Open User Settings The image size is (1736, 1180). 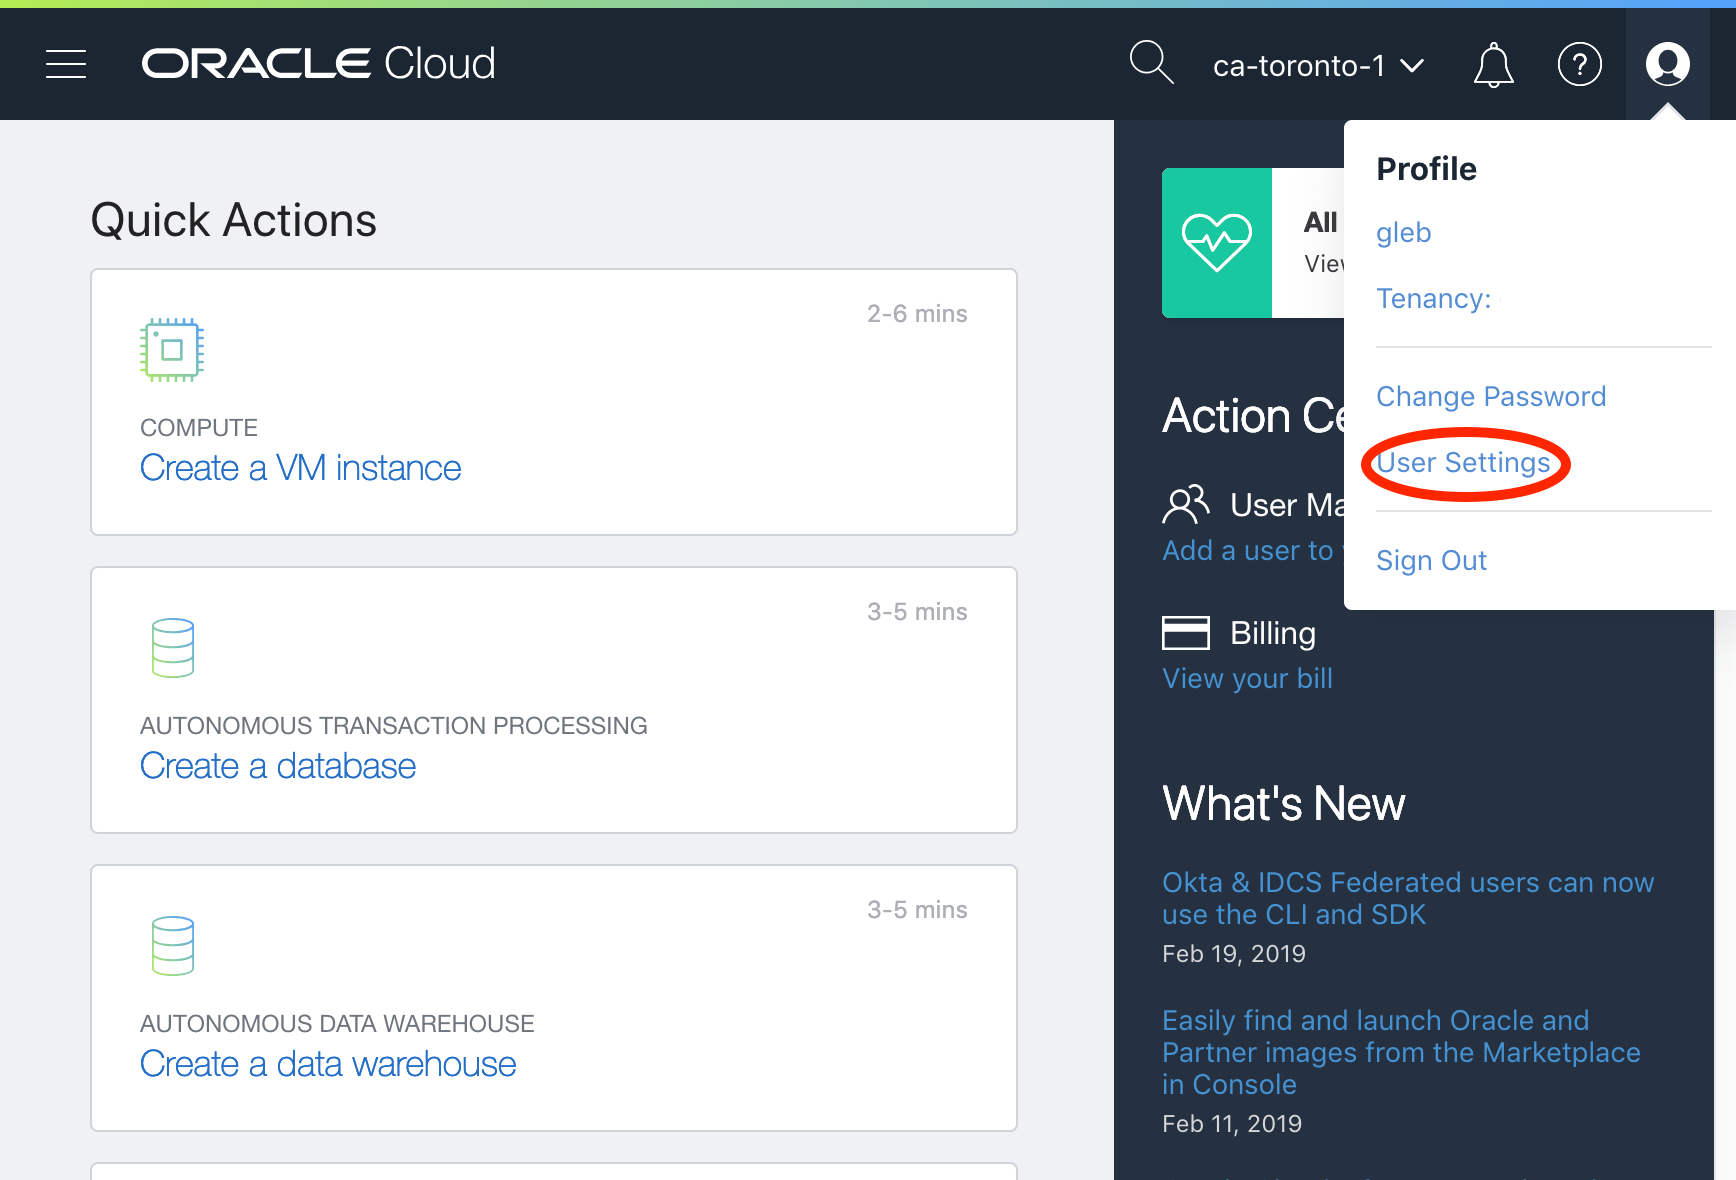[x=1464, y=462]
